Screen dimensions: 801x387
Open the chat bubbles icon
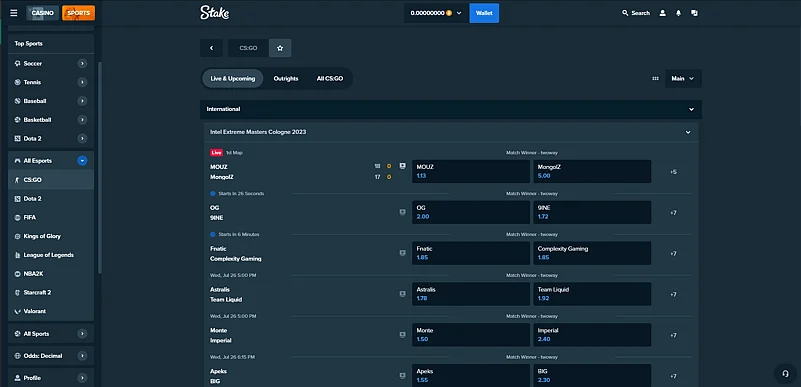(x=694, y=13)
